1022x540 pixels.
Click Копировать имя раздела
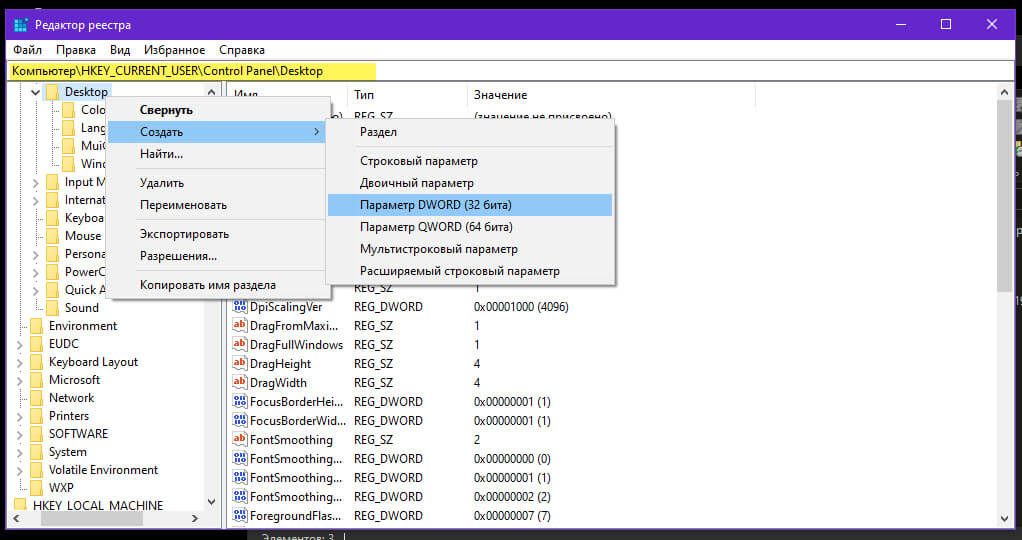tap(217, 285)
